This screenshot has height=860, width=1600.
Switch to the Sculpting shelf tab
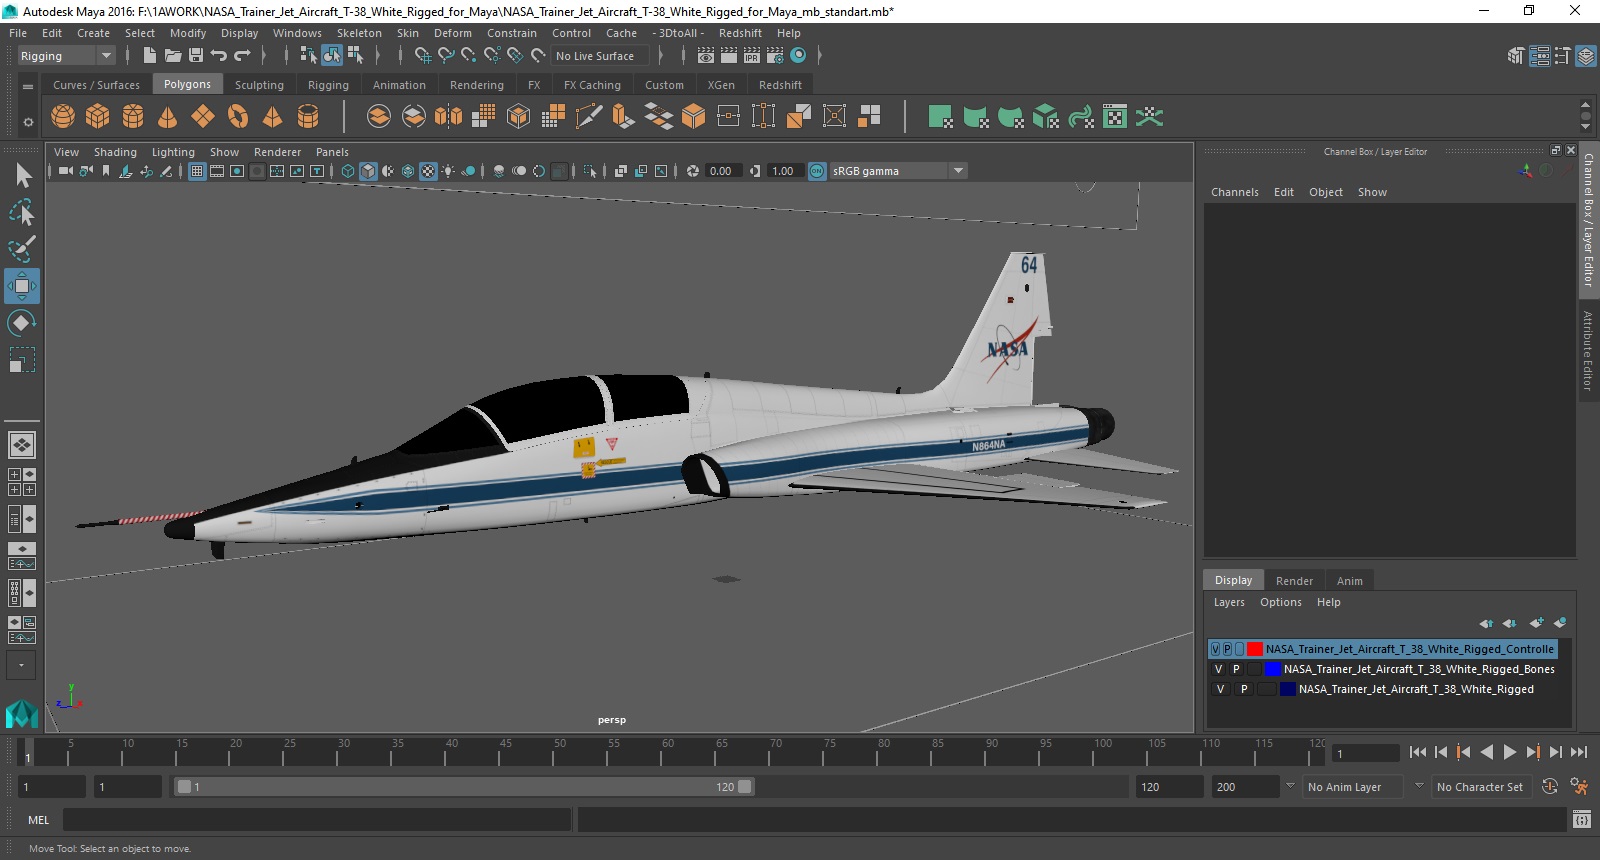coord(259,85)
